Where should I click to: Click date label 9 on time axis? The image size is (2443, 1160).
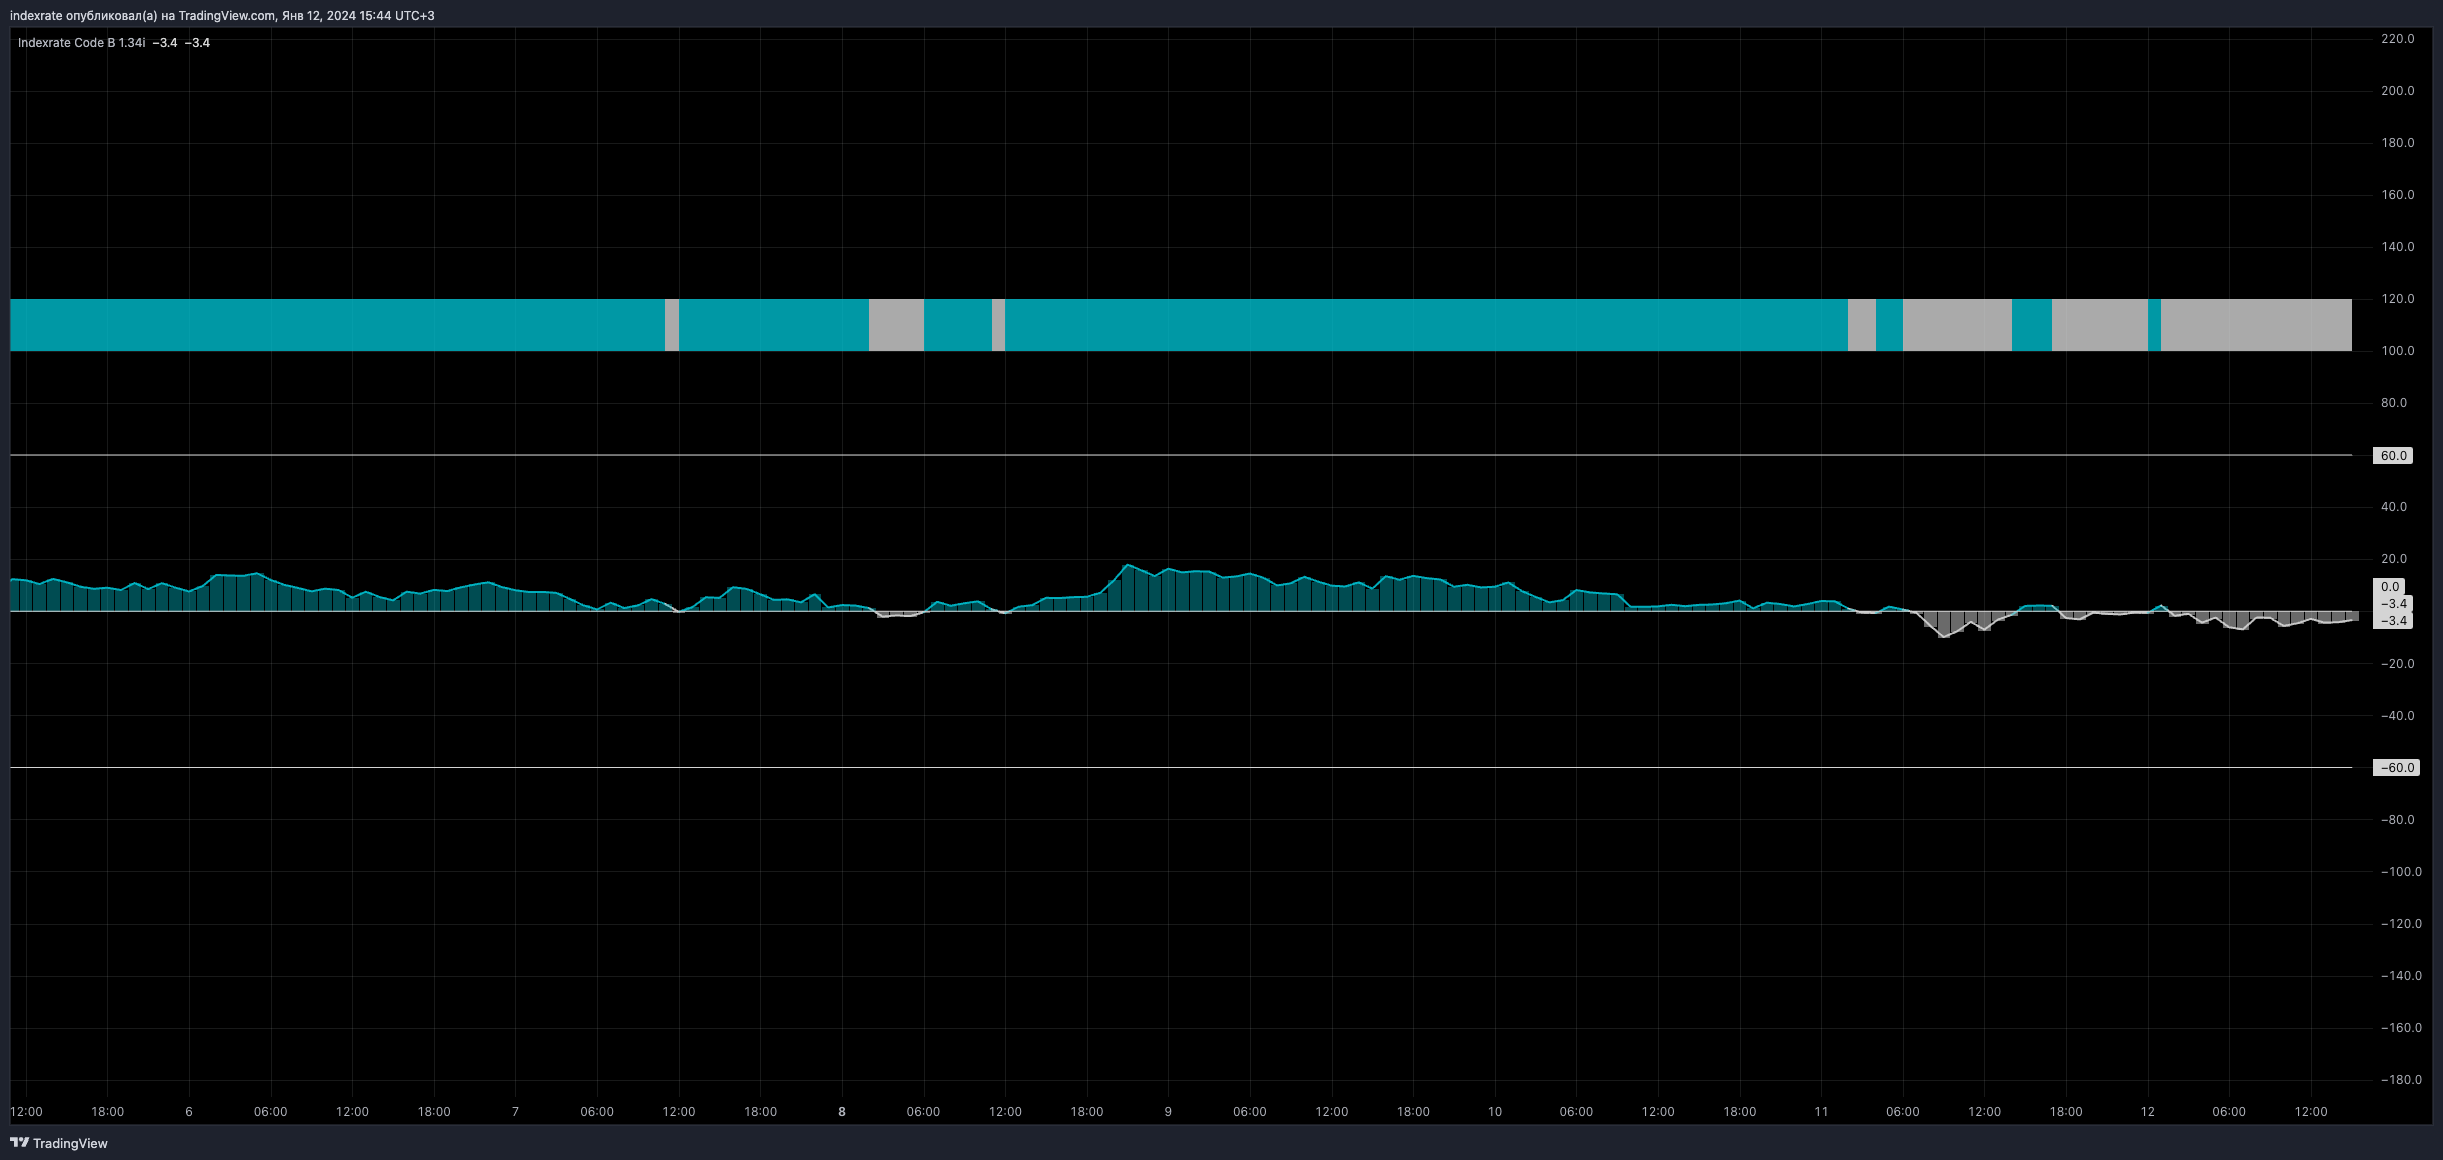[x=1168, y=1112]
